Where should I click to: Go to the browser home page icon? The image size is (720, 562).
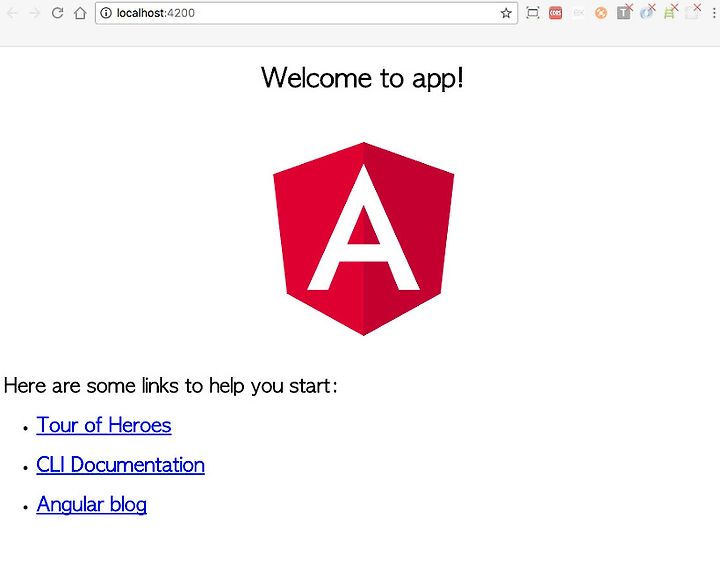pos(80,13)
